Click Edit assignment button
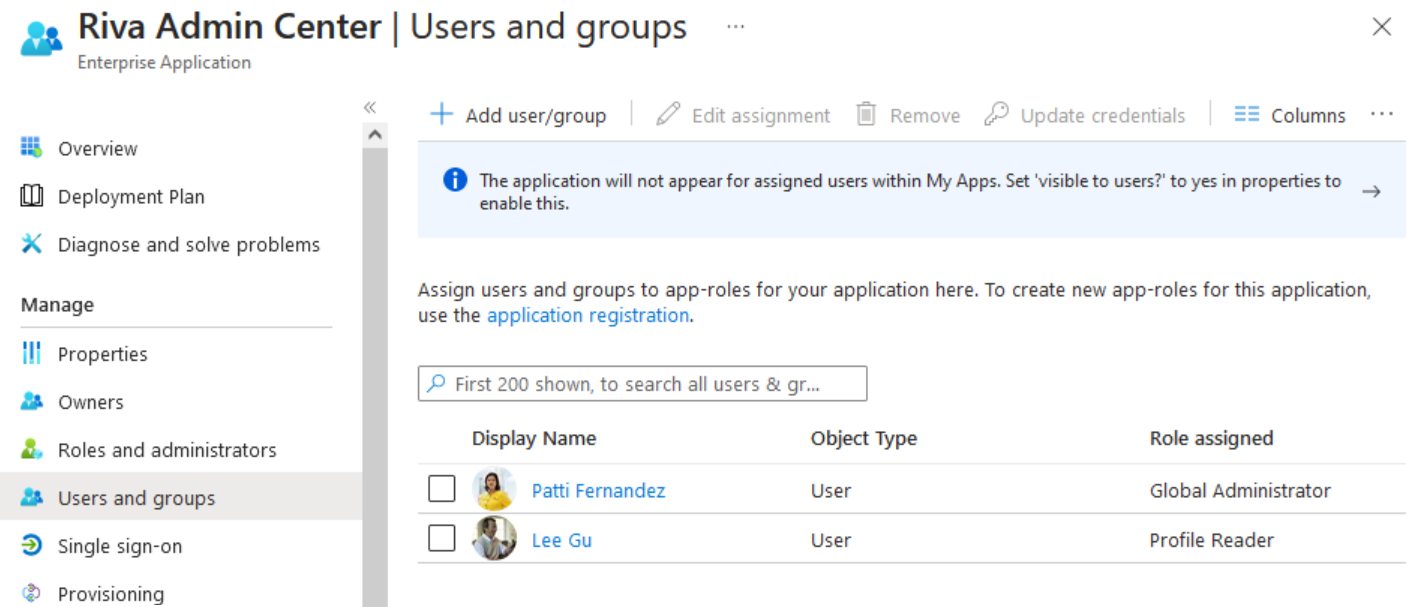Image resolution: width=1420 pixels, height=607 pixels. (x=743, y=115)
